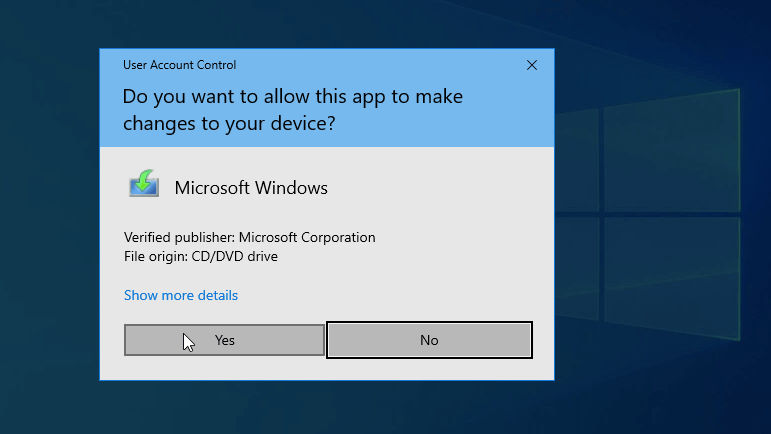Click the Microsoft Windows installer icon
771x434 pixels.
pos(144,183)
